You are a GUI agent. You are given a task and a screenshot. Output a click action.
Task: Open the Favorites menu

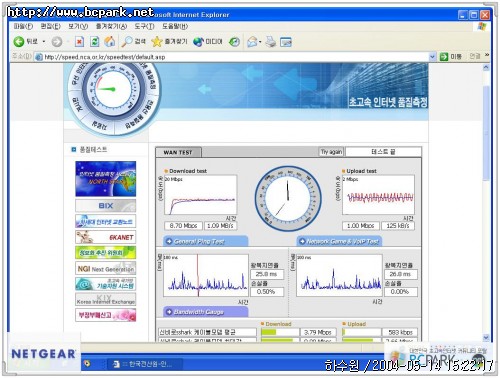(111, 26)
